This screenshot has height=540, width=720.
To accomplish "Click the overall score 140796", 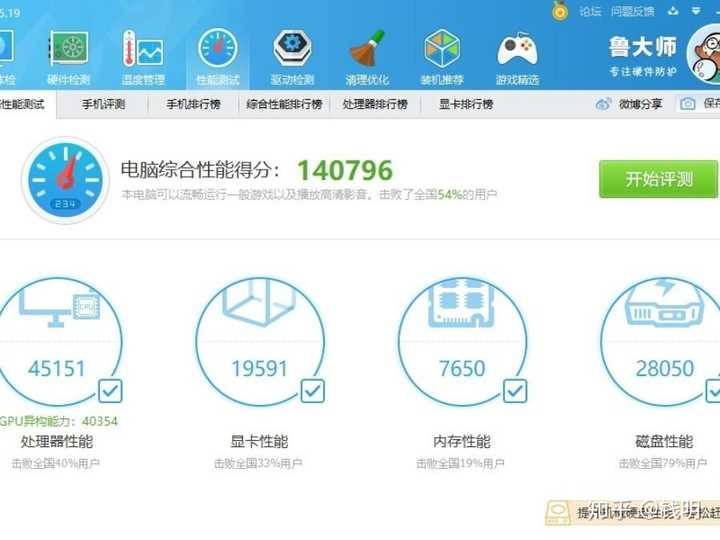I will tap(345, 170).
